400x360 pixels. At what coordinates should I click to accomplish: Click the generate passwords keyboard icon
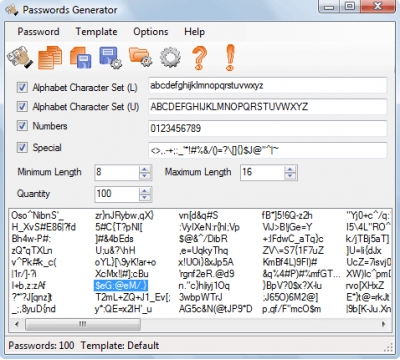click(x=20, y=58)
